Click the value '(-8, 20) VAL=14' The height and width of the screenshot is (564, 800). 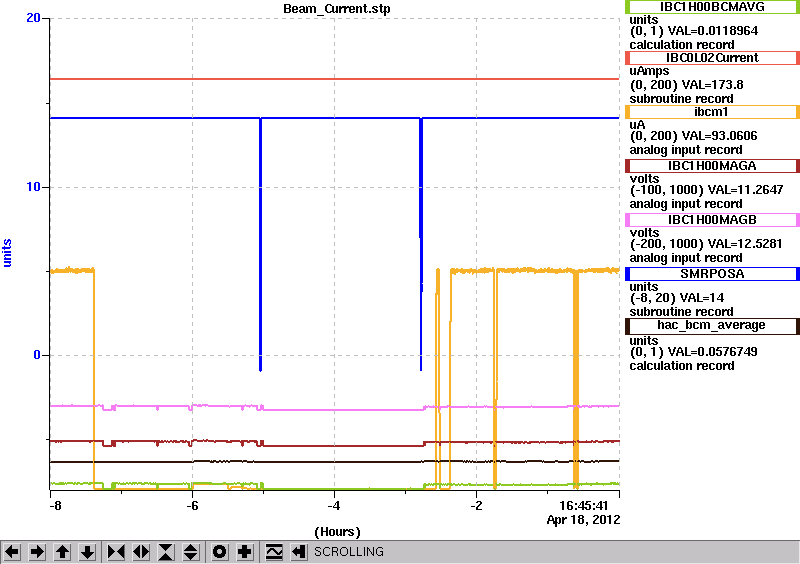coord(677,298)
